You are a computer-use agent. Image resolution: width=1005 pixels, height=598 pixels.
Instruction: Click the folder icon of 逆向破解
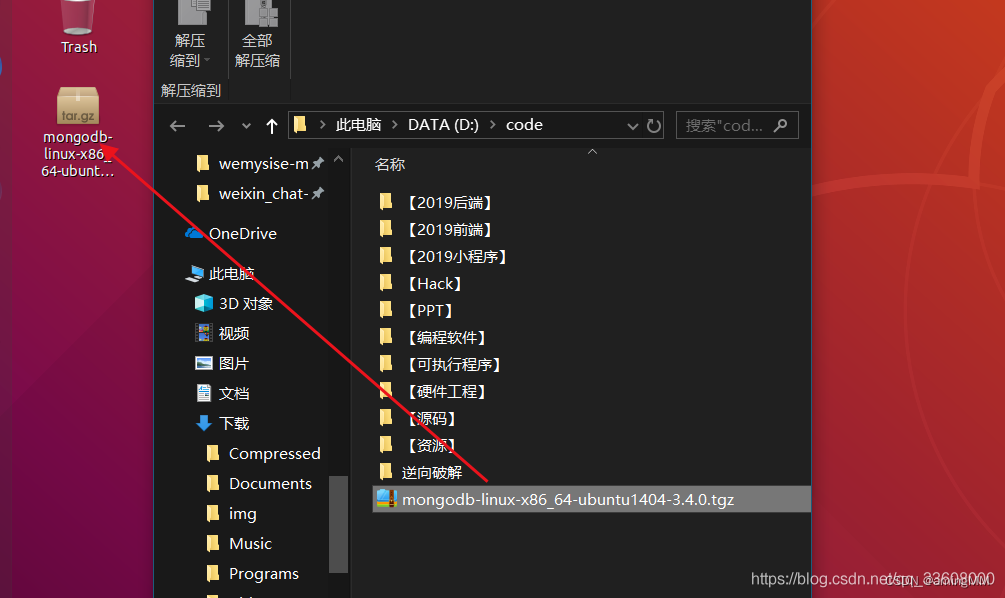[x=386, y=472]
